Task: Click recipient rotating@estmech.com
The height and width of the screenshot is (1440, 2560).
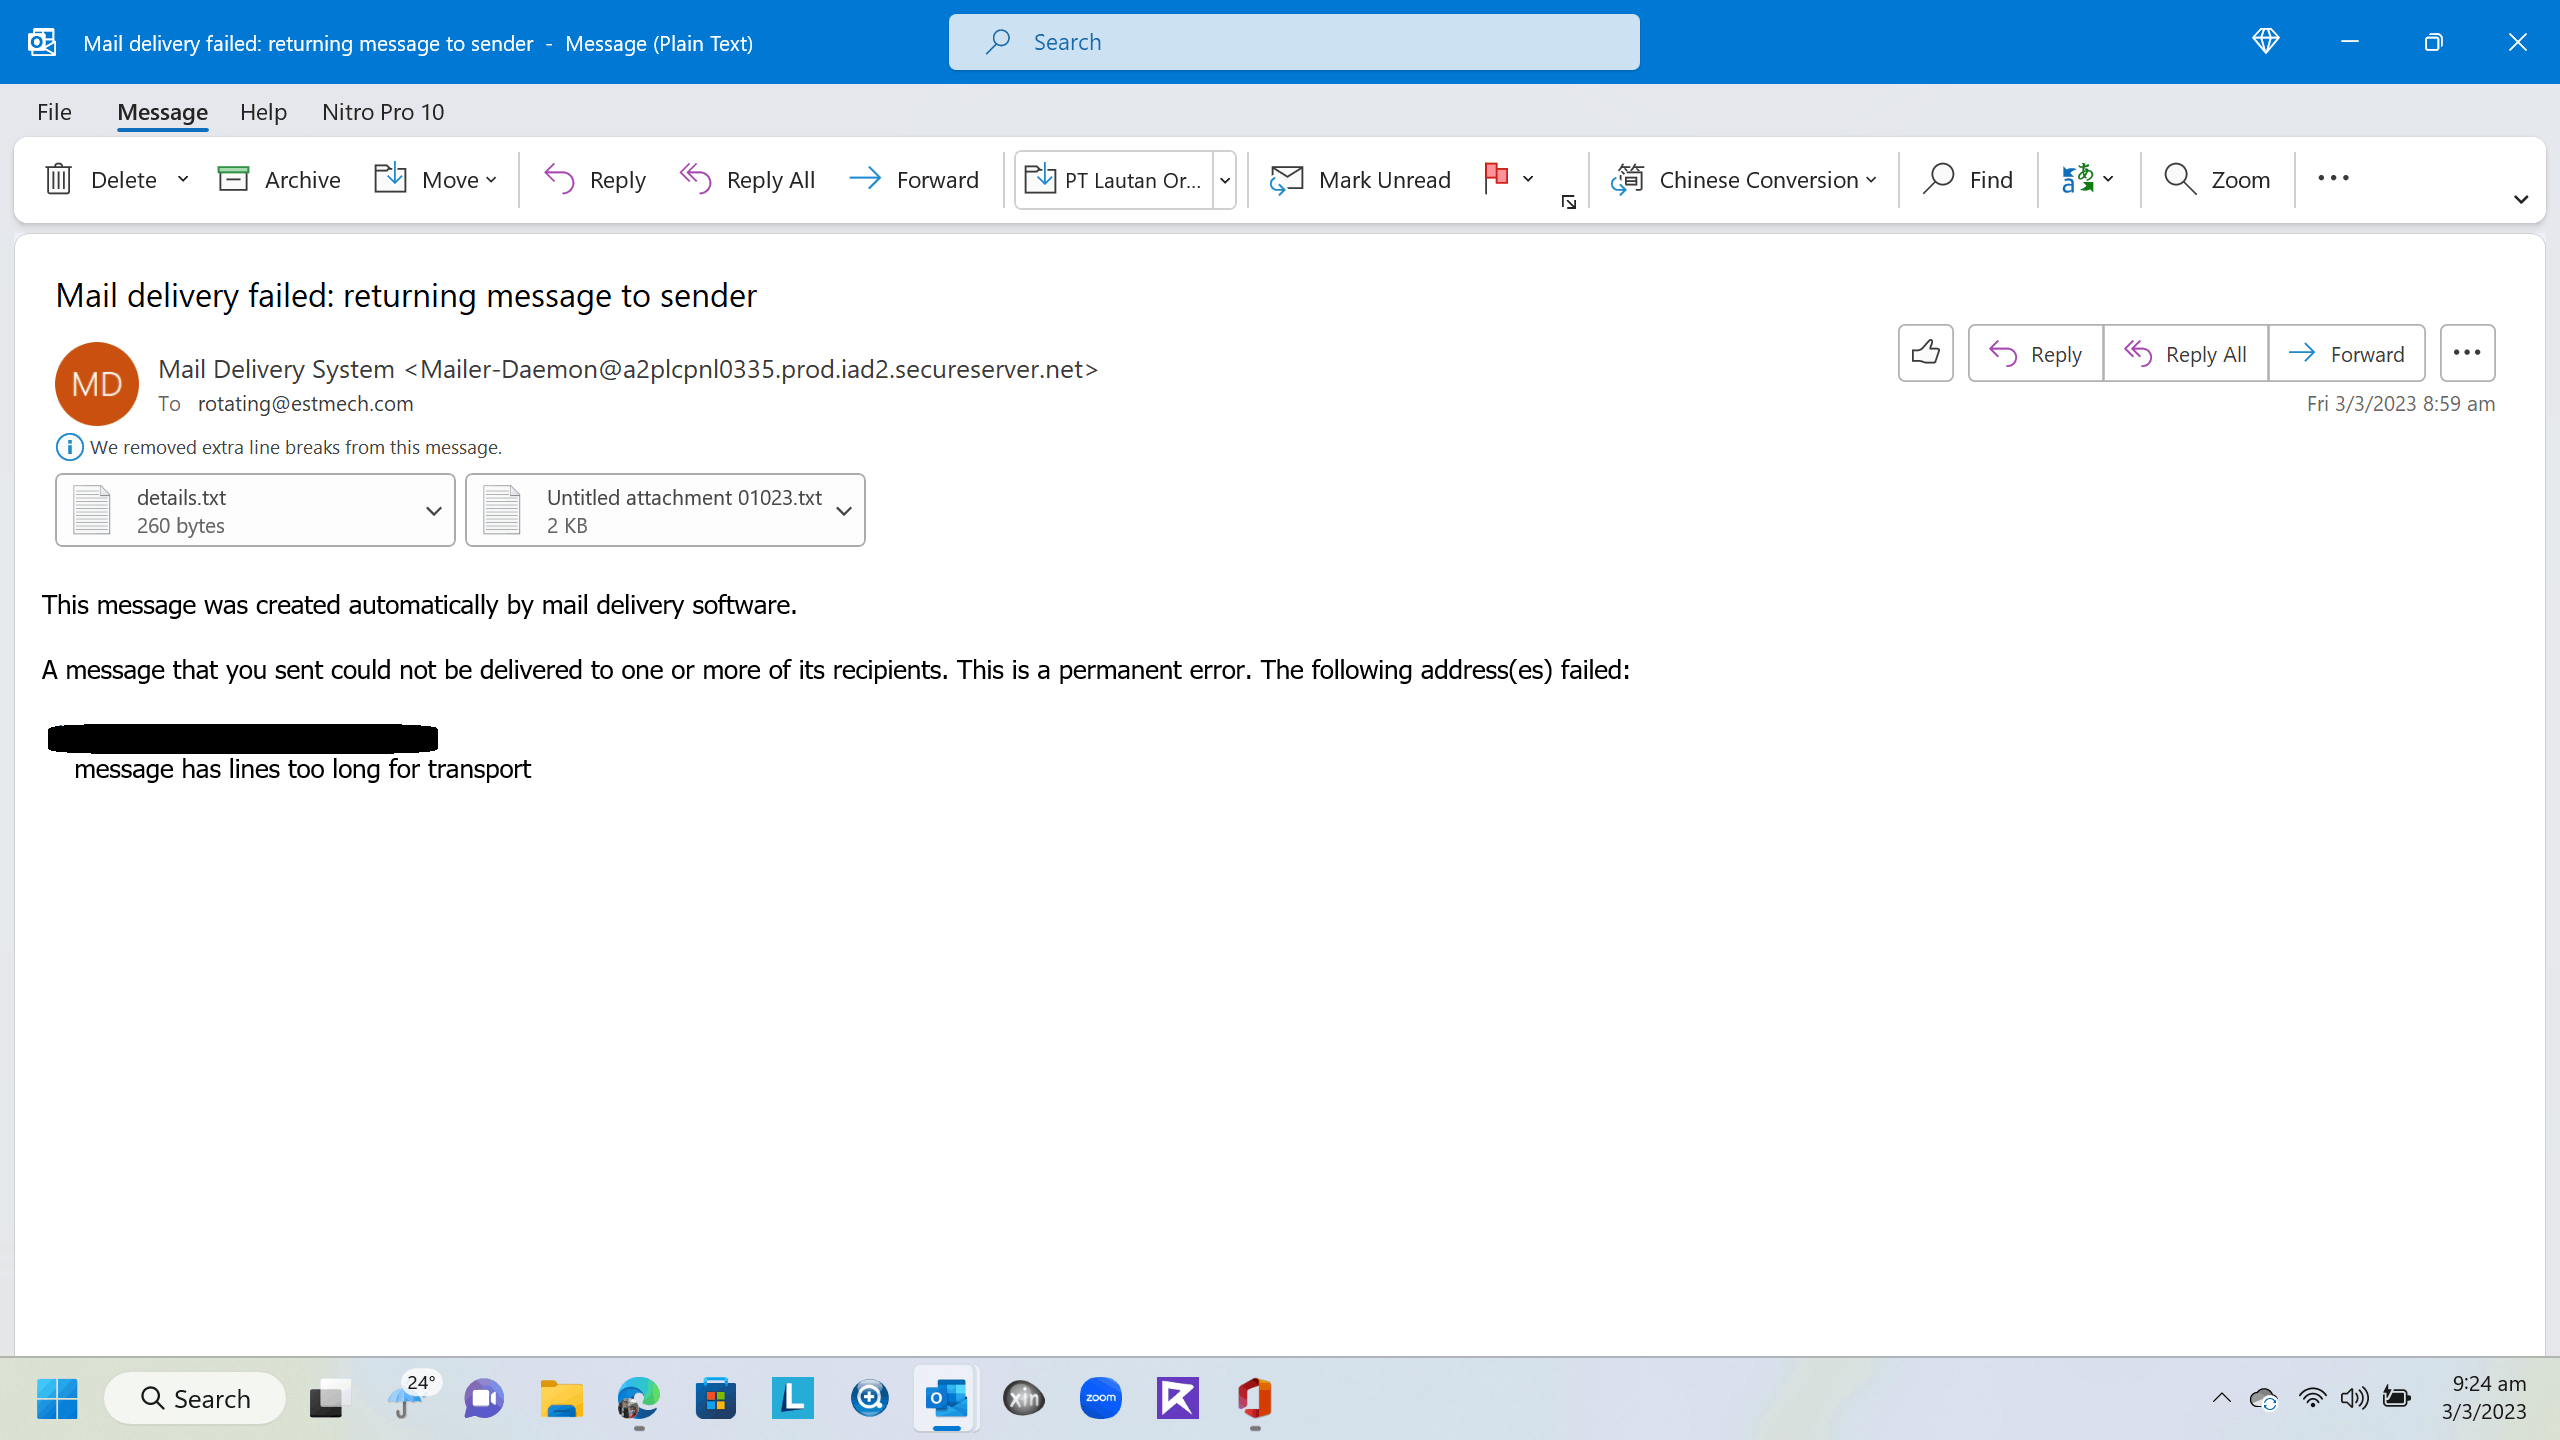Action: (x=305, y=403)
